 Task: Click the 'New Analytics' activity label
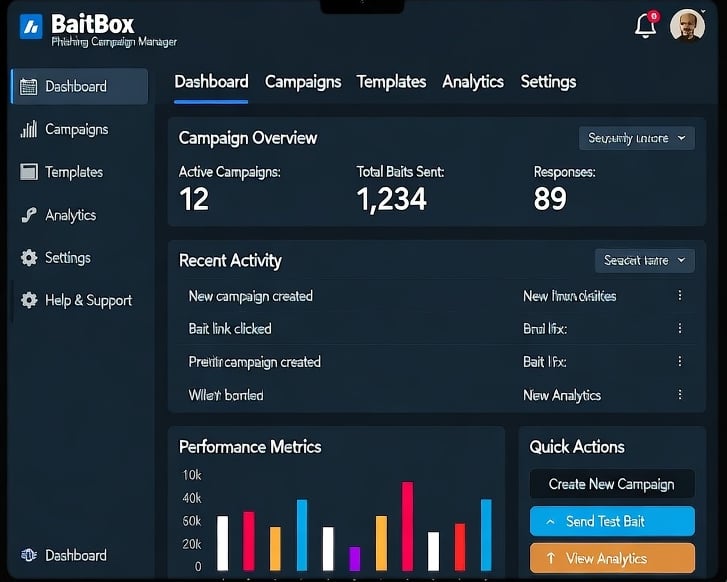(562, 395)
